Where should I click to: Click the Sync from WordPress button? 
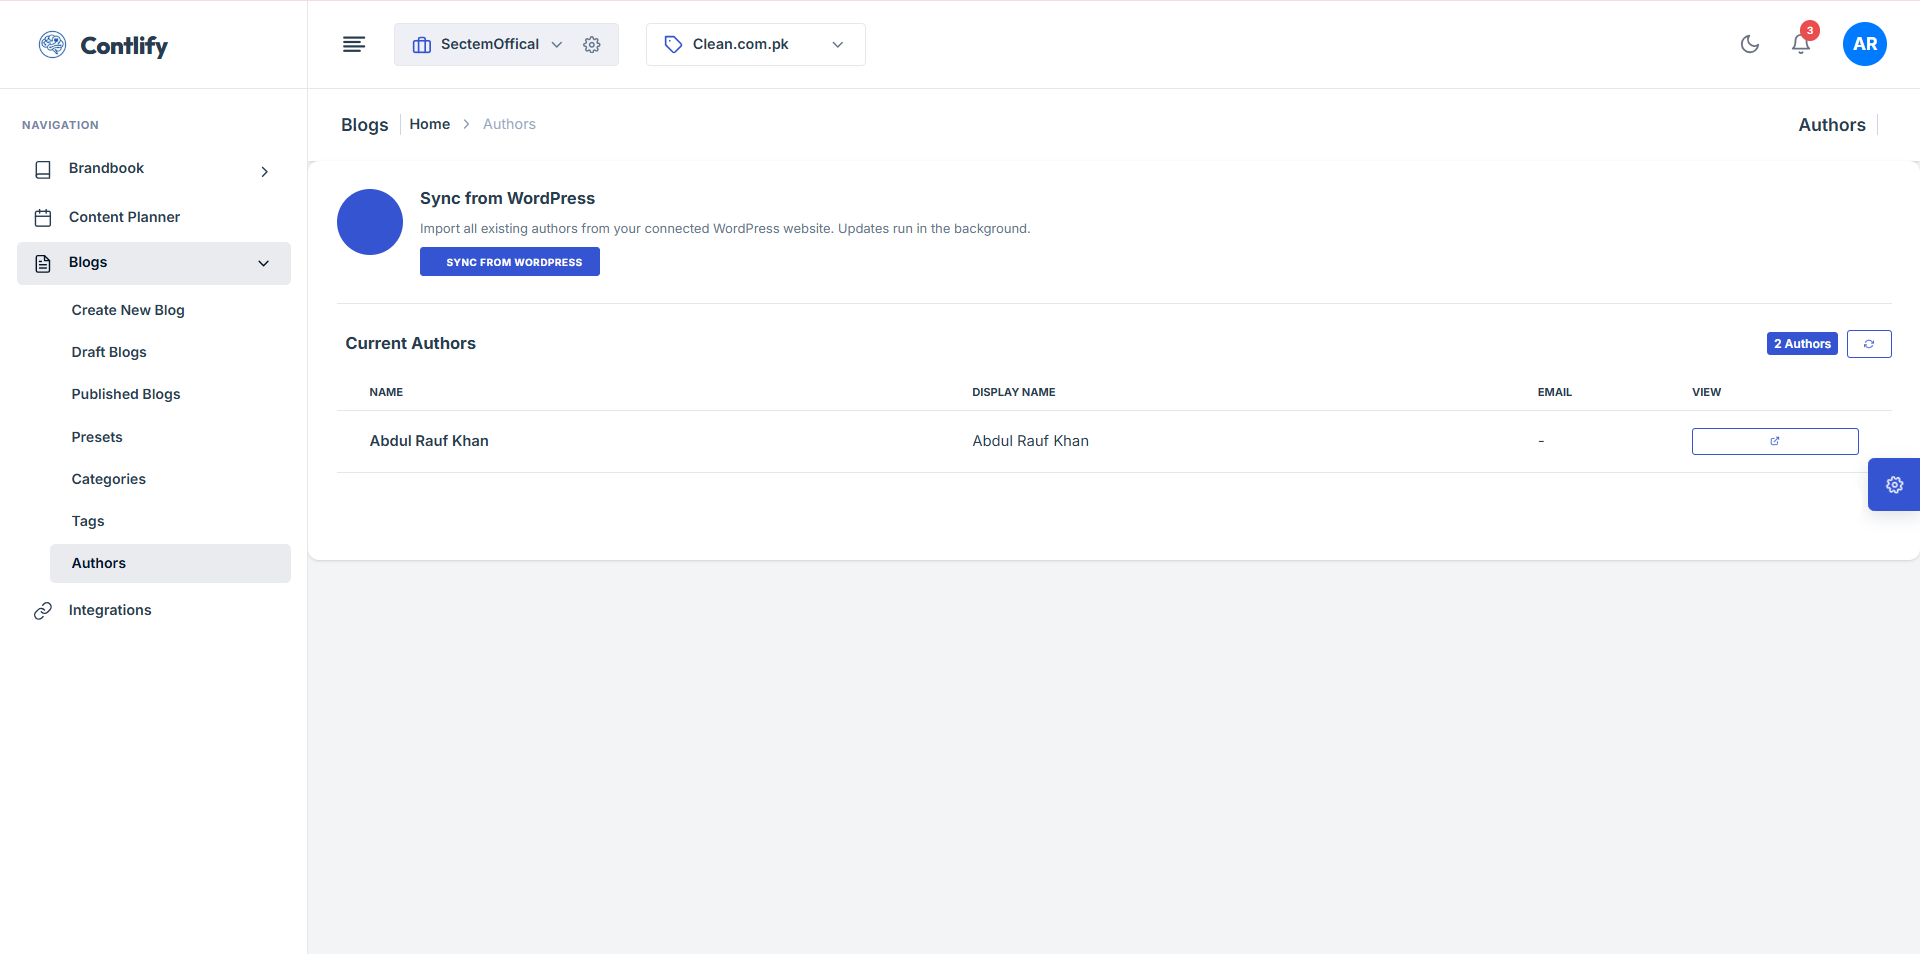tap(509, 261)
